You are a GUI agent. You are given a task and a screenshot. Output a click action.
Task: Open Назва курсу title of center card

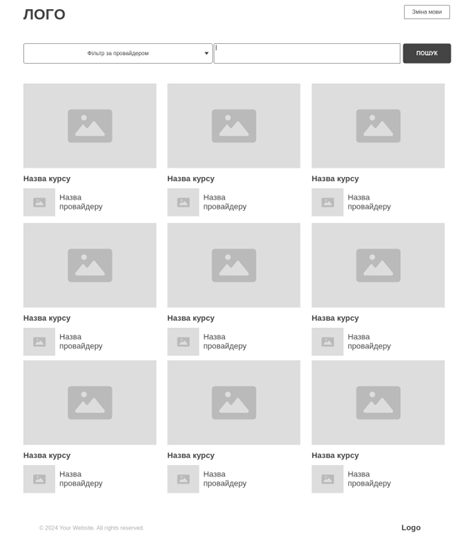pyautogui.click(x=191, y=318)
